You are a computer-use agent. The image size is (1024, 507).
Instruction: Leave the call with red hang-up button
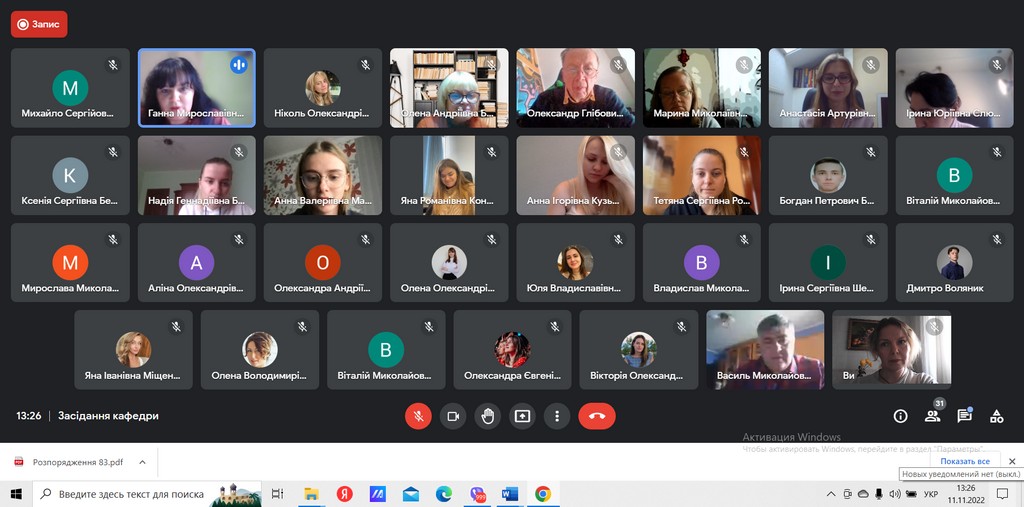point(597,416)
